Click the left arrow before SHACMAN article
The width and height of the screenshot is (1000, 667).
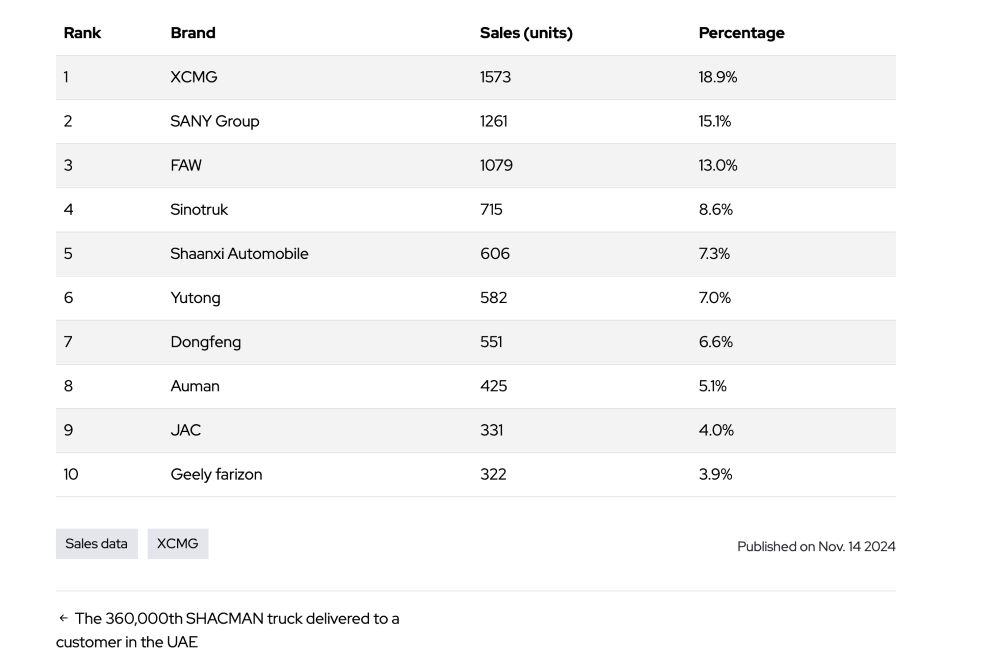coord(63,619)
